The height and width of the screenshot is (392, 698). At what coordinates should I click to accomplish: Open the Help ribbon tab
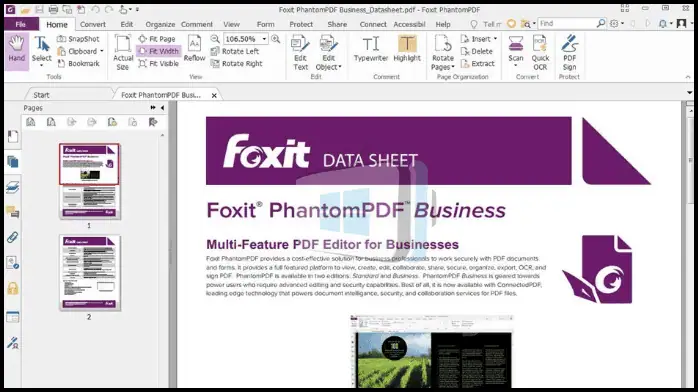point(443,24)
